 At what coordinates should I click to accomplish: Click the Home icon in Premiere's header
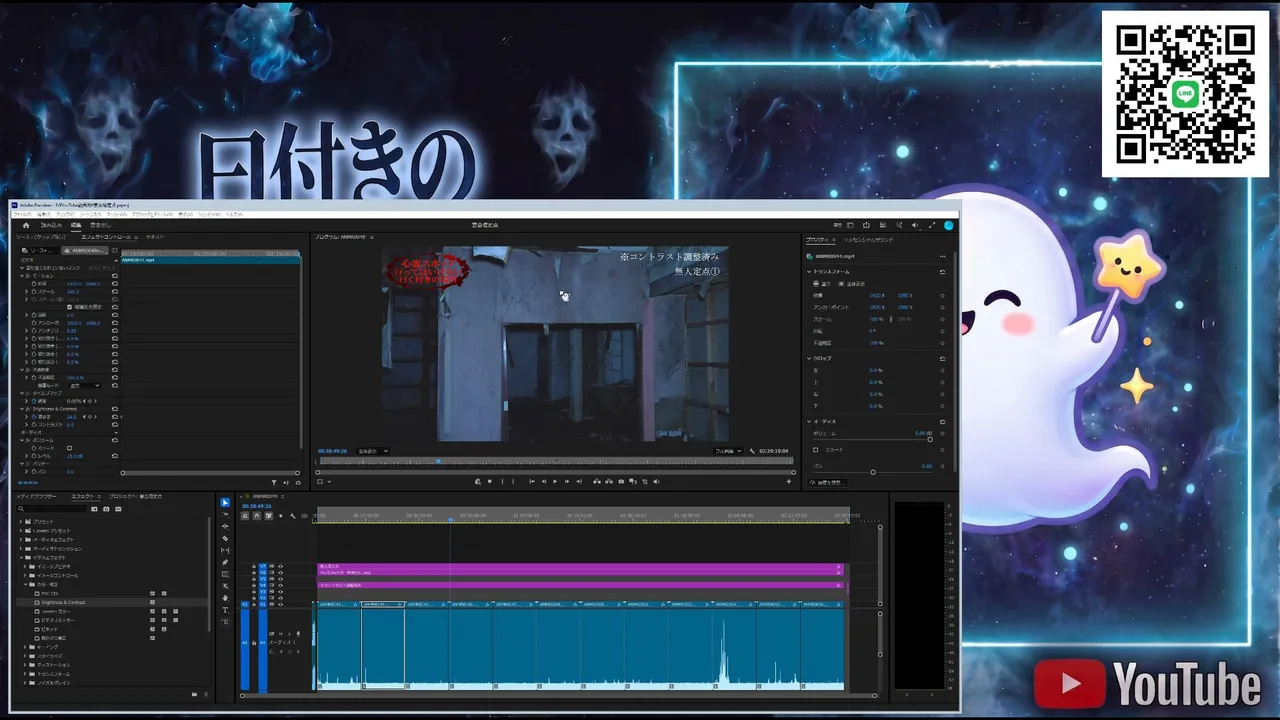coord(26,225)
